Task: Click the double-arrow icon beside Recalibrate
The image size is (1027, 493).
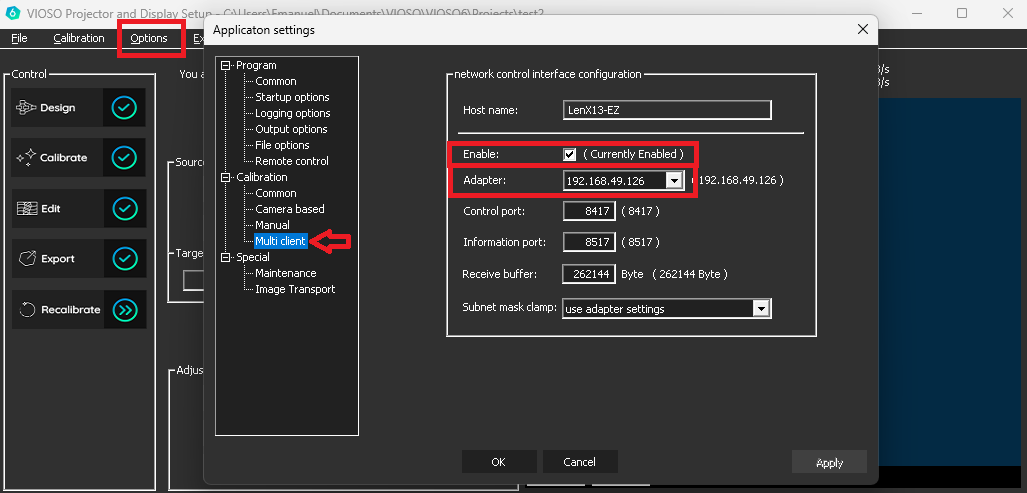Action: pos(124,310)
